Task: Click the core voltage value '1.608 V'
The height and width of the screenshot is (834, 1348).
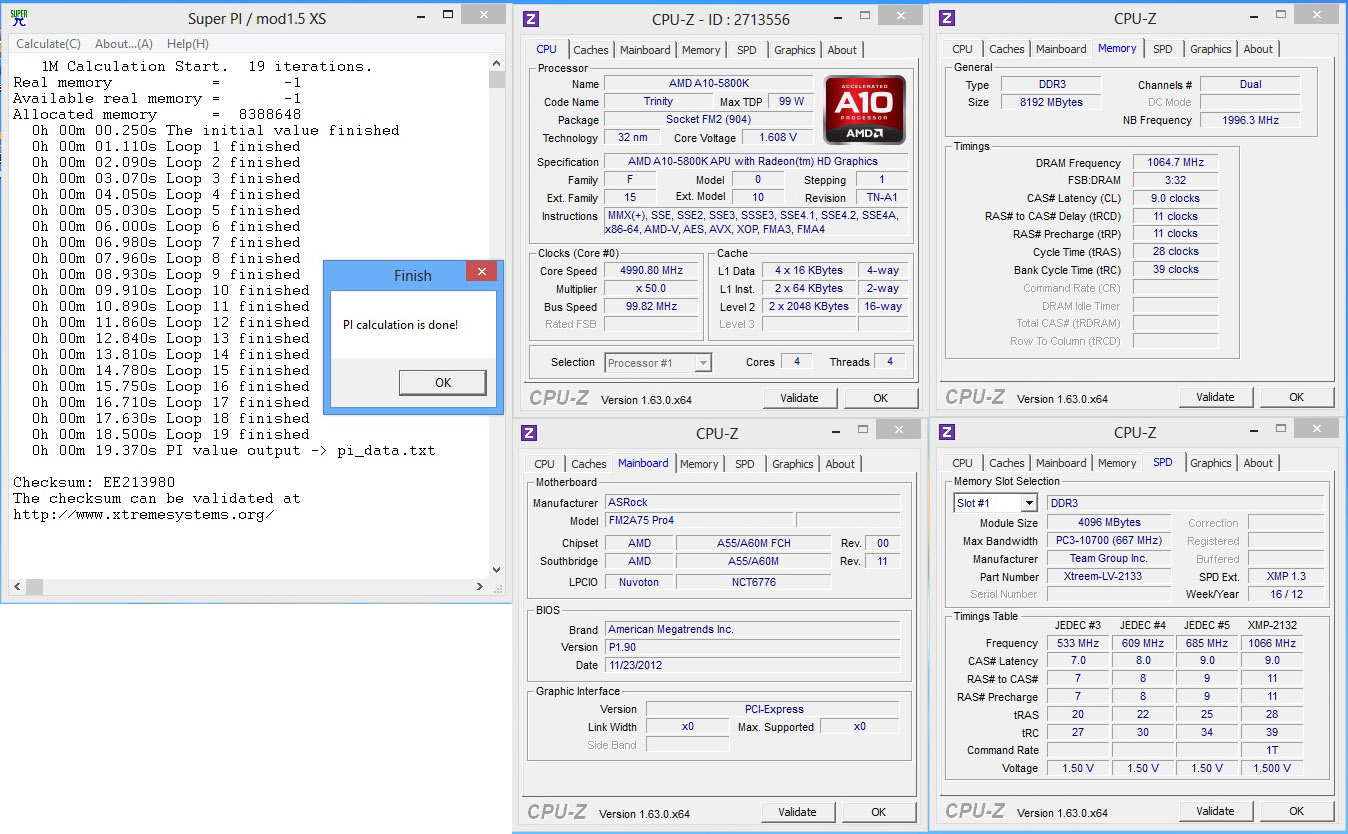Action: point(778,138)
